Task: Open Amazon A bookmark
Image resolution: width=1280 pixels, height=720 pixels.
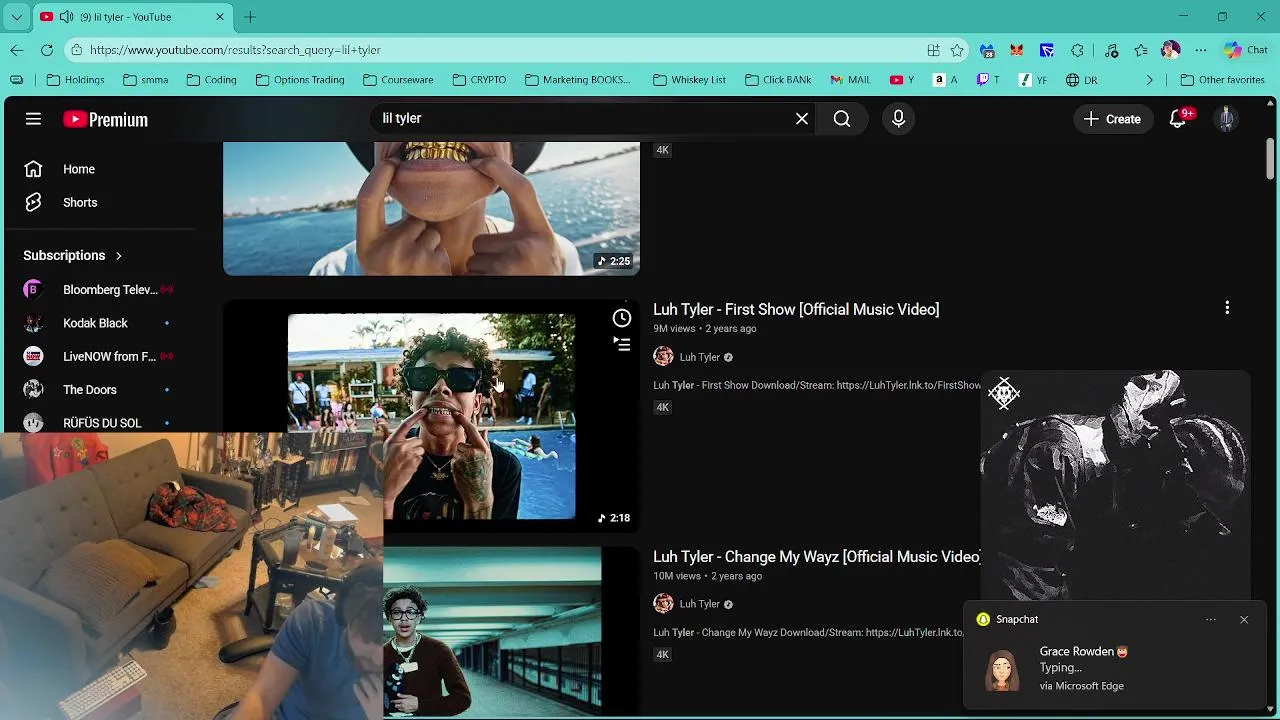Action: pos(945,80)
